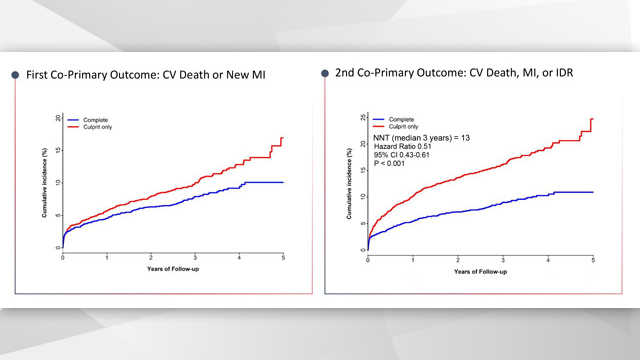Click the red legend line in left chart
This screenshot has width=640, height=360.
[x=73, y=127]
